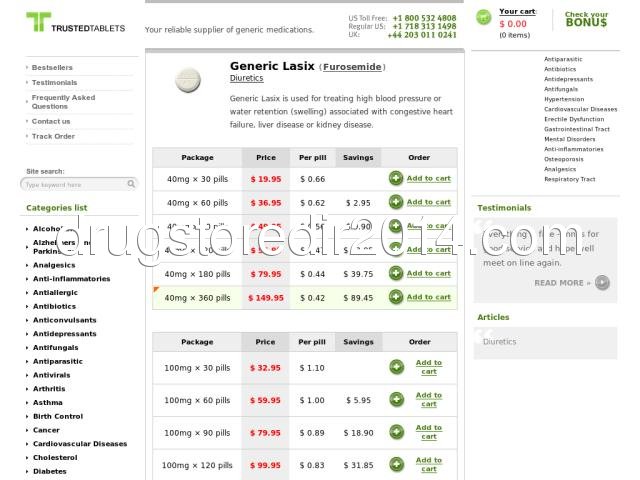This screenshot has width=640, height=480.
Task: Click the Diuretics category link under title
Action: point(246,78)
